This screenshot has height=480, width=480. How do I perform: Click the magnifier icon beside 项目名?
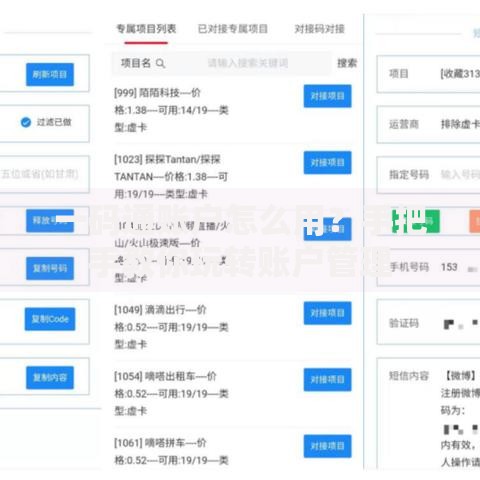click(x=160, y=63)
